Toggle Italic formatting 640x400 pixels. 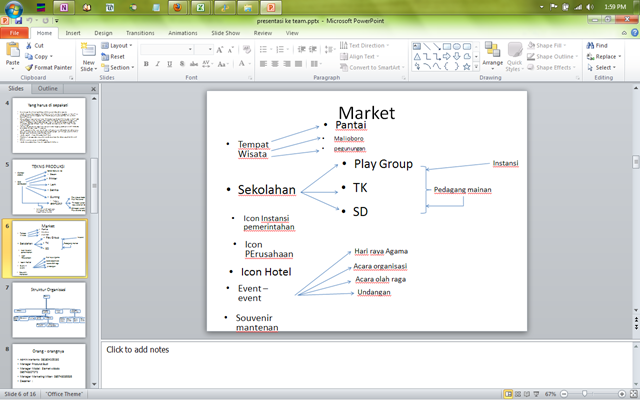tap(158, 64)
